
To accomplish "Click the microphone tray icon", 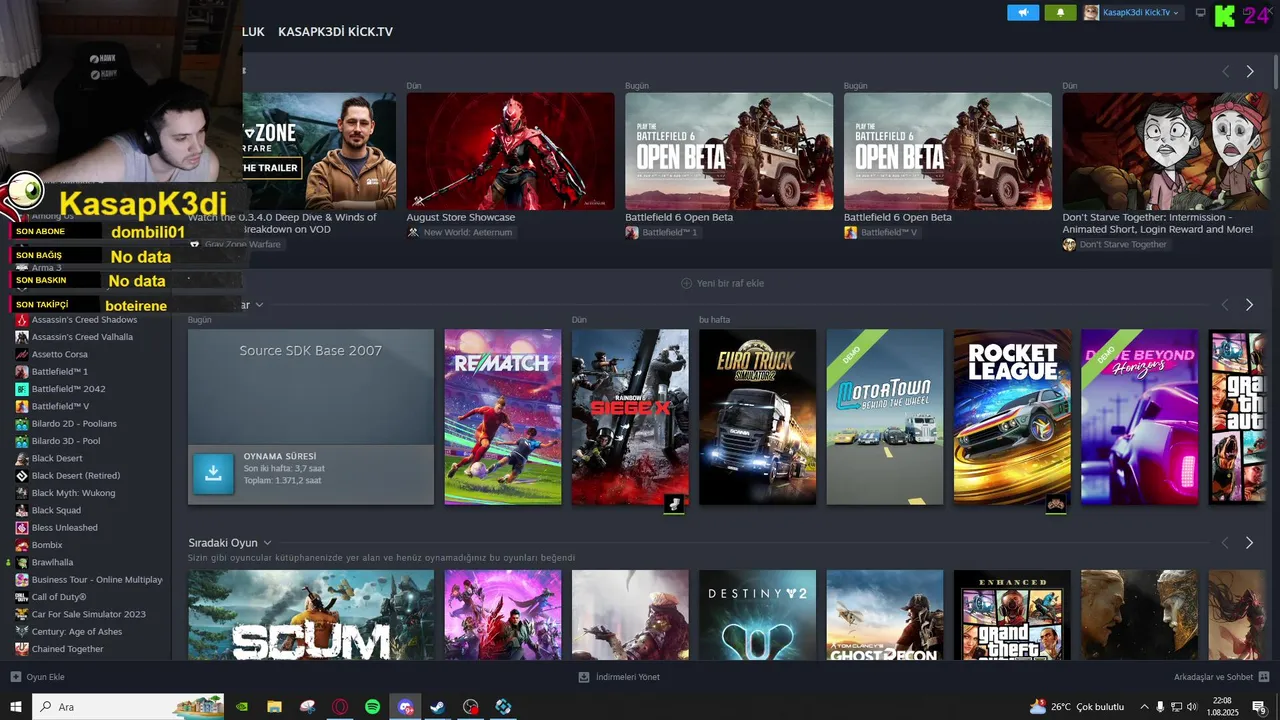I will coord(1160,707).
